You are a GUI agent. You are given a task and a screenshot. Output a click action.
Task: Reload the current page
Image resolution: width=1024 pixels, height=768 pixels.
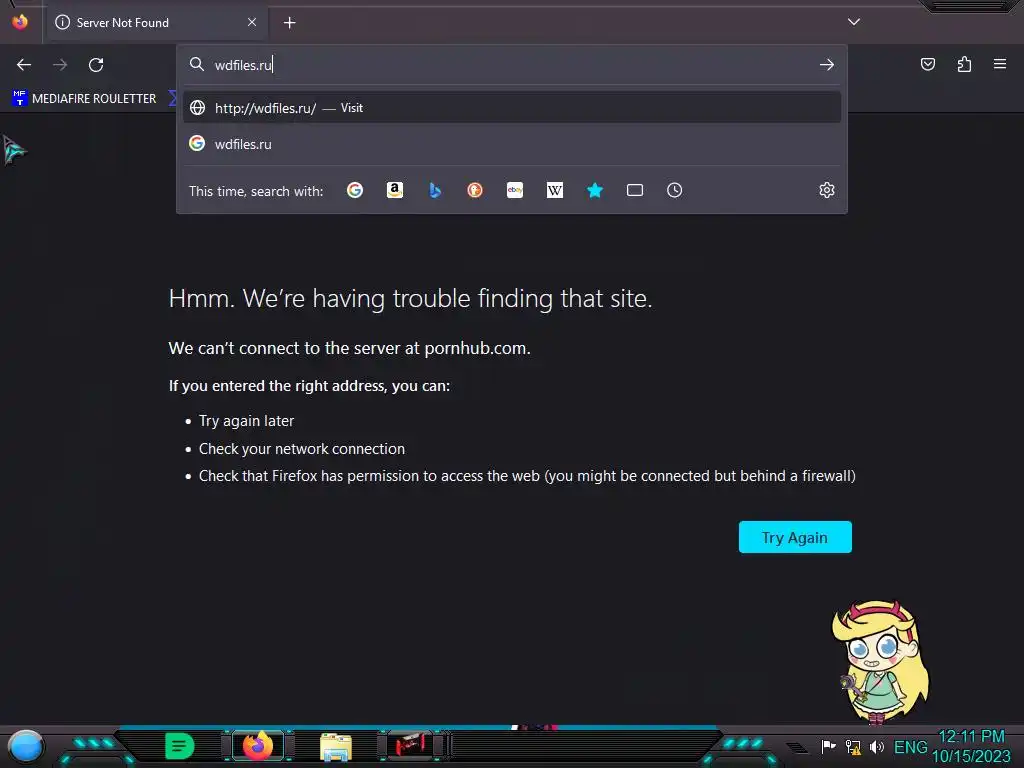click(x=96, y=65)
